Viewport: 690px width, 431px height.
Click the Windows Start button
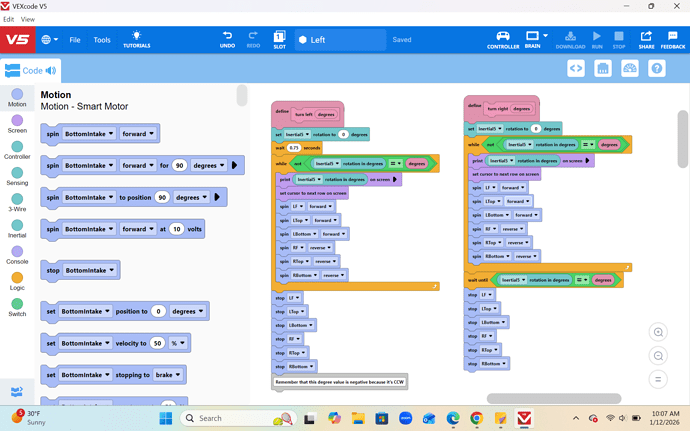(x=166, y=418)
